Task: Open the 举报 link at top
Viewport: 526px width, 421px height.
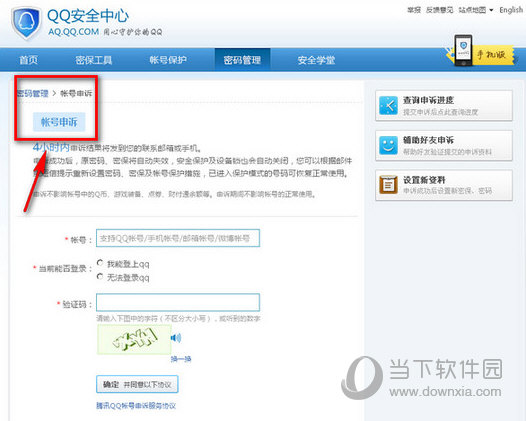Action: 414,10
